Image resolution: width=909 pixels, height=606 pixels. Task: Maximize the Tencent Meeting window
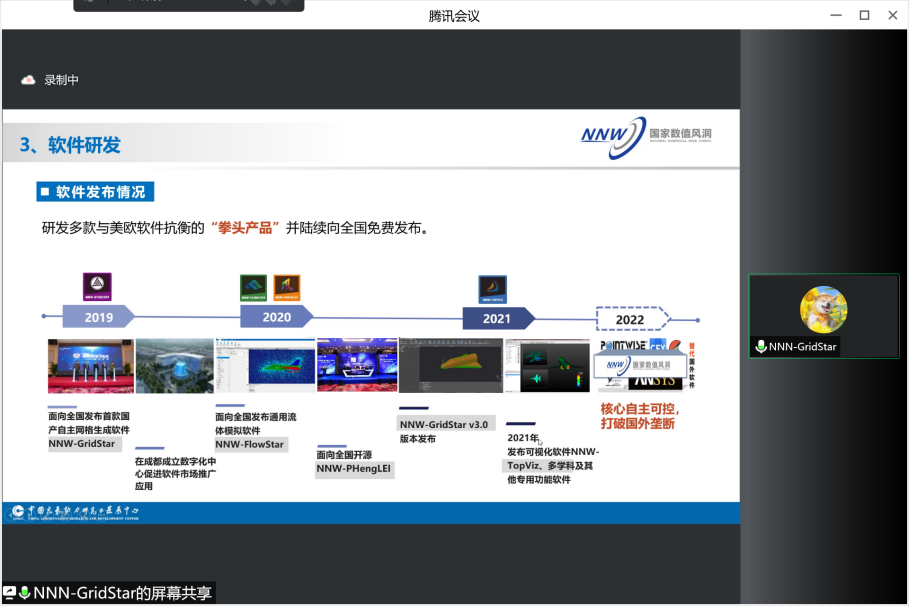point(864,15)
